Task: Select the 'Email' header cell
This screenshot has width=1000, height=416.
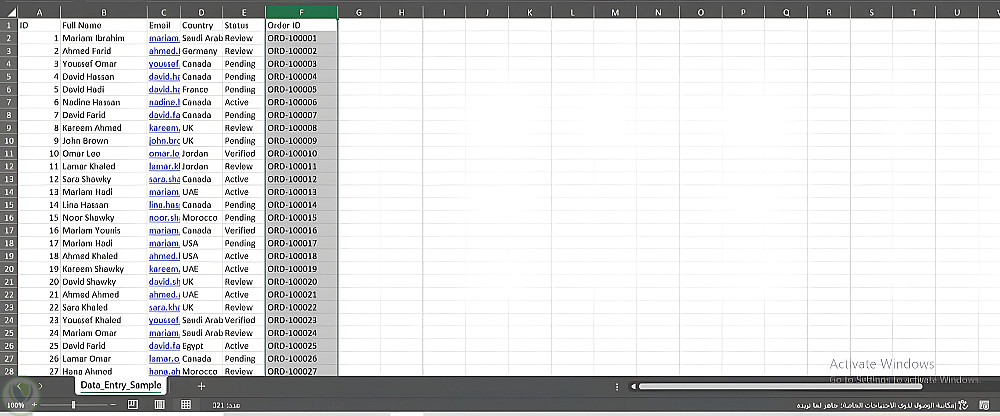Action: point(164,25)
